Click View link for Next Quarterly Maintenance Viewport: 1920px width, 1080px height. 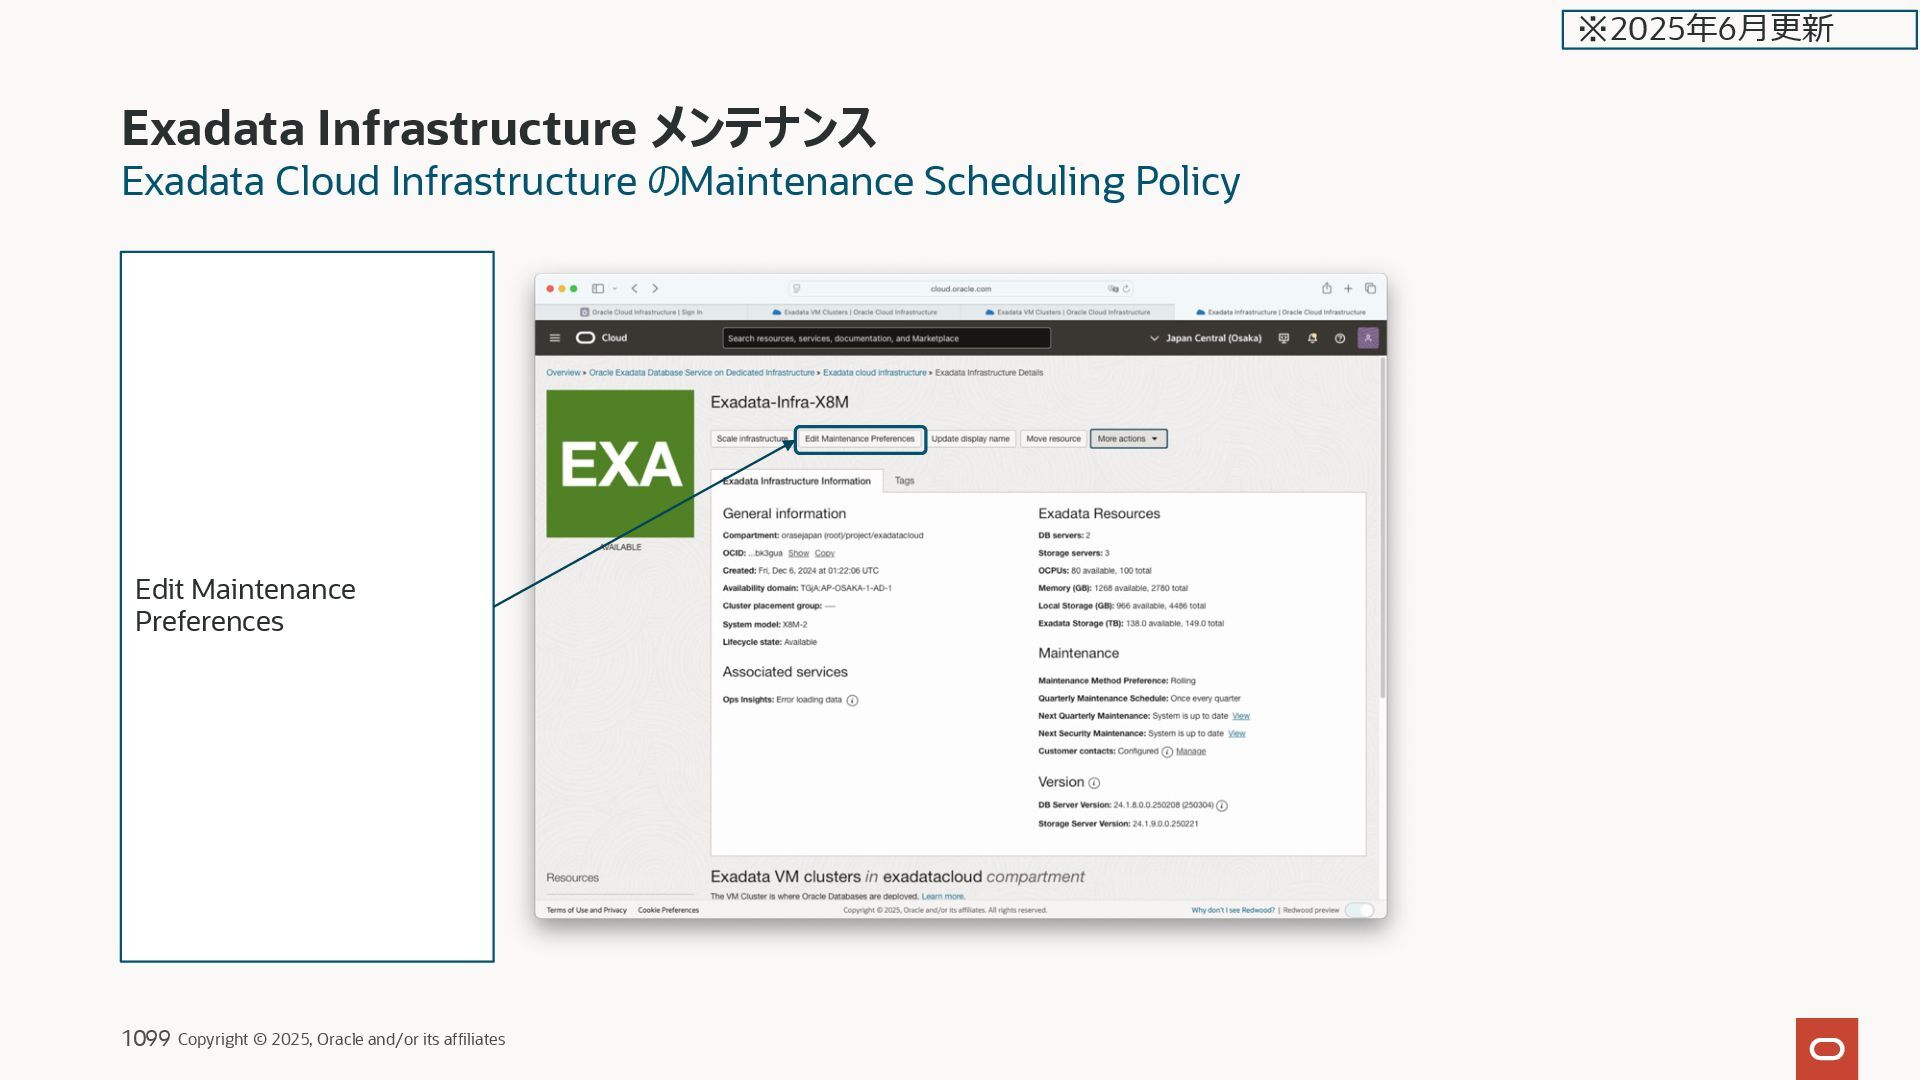click(1241, 716)
